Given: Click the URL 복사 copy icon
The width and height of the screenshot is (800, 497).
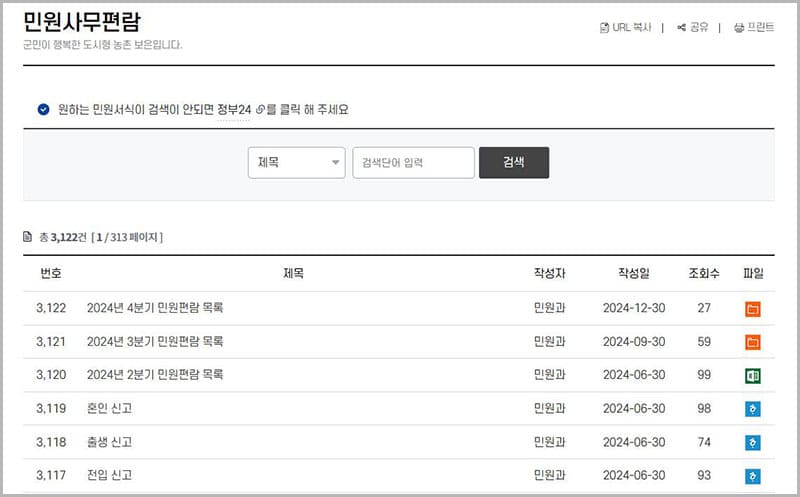Looking at the screenshot, I should (x=603, y=28).
